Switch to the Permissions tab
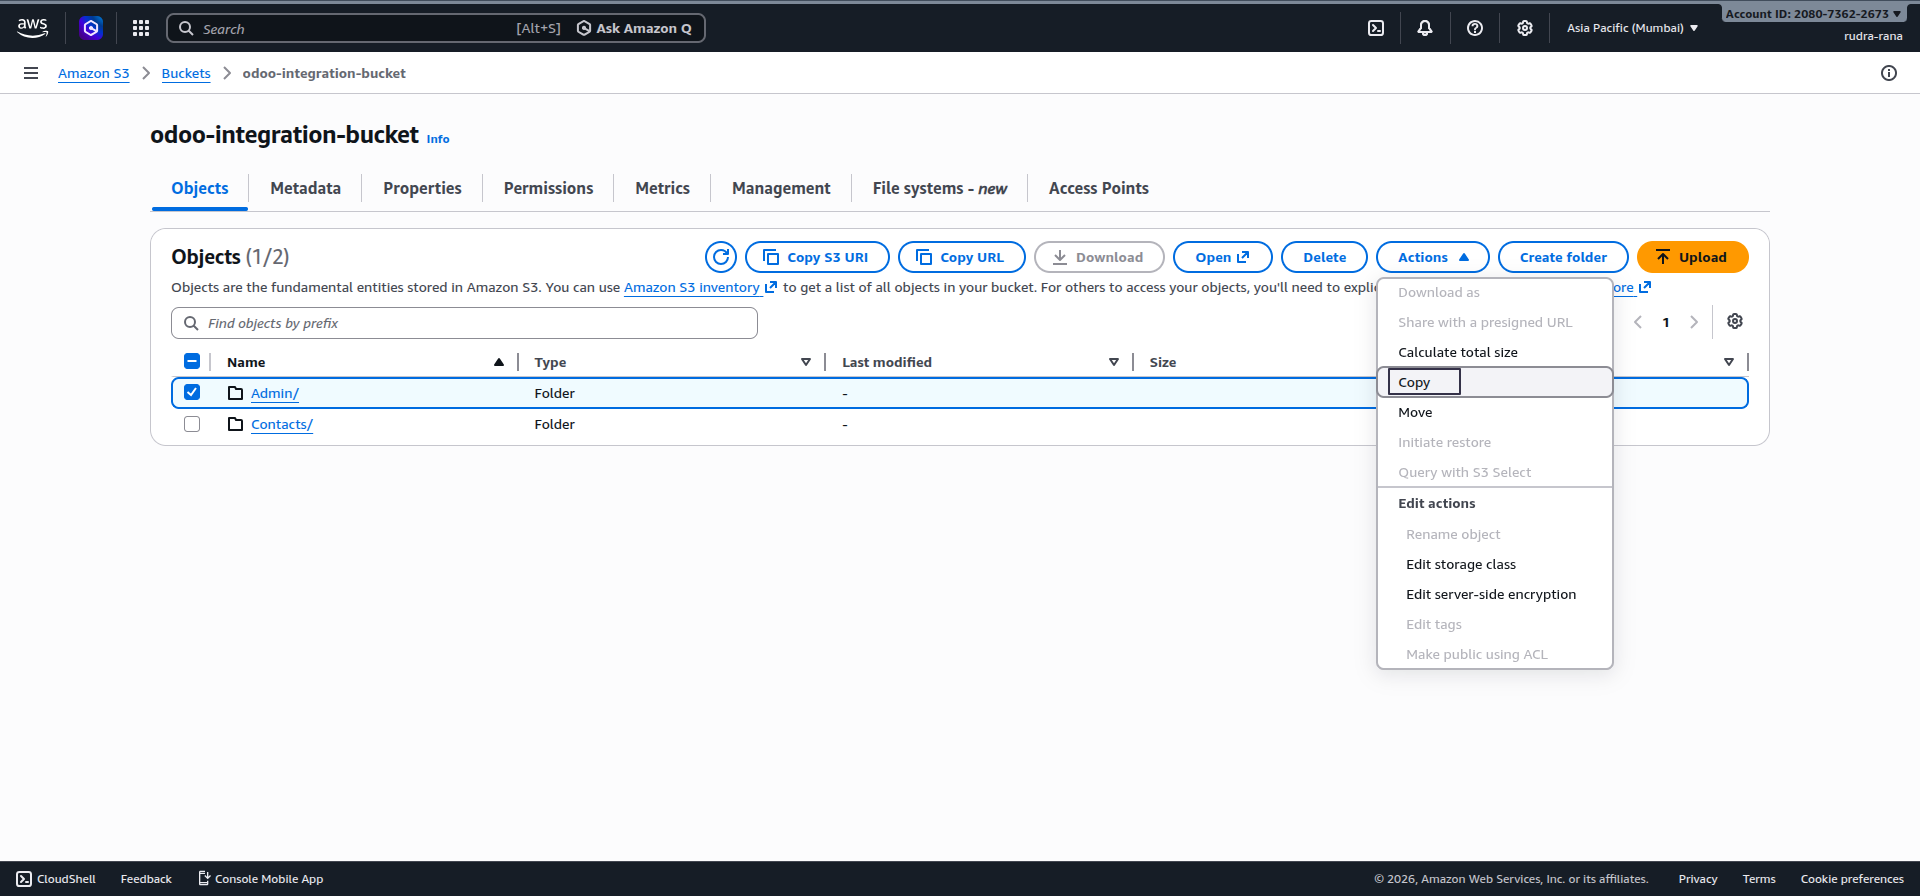This screenshot has height=896, width=1920. click(x=548, y=188)
